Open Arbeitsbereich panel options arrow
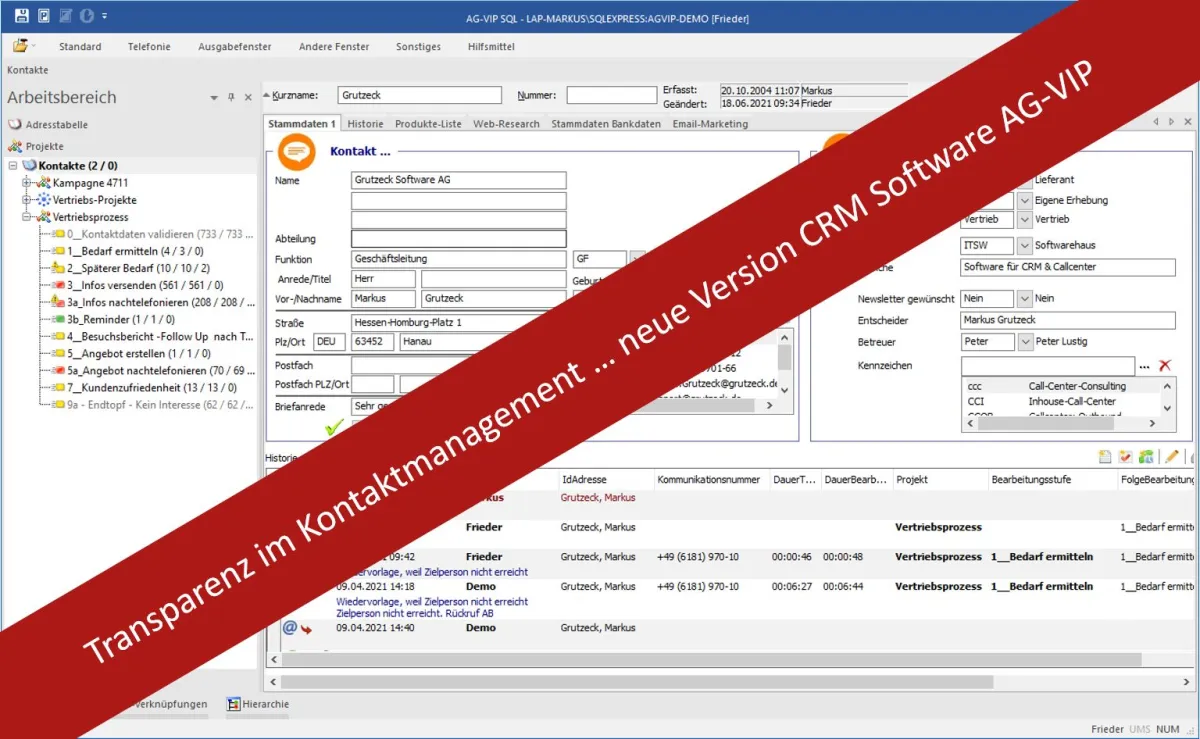Screen dimensions: 1200x739 pyautogui.click(x=214, y=98)
